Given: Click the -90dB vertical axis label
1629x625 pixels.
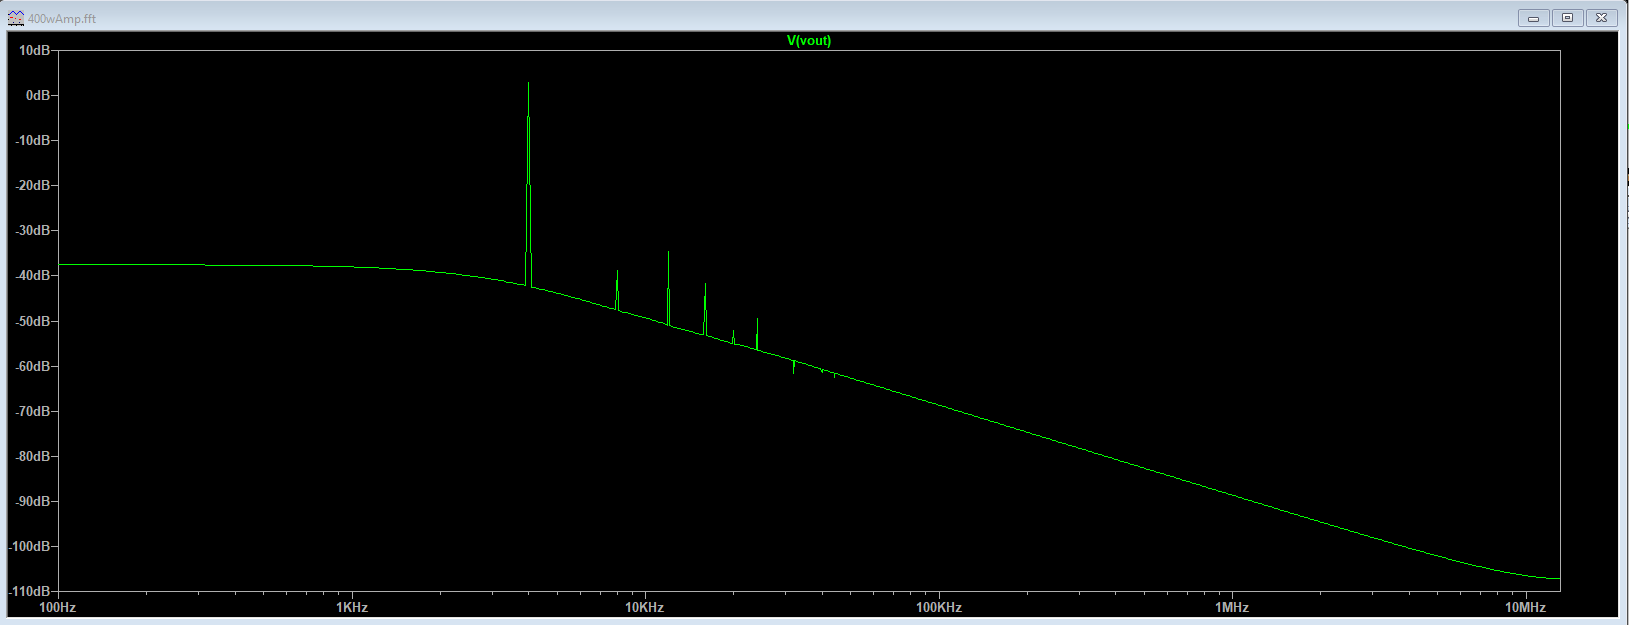Looking at the screenshot, I should [x=33, y=501].
